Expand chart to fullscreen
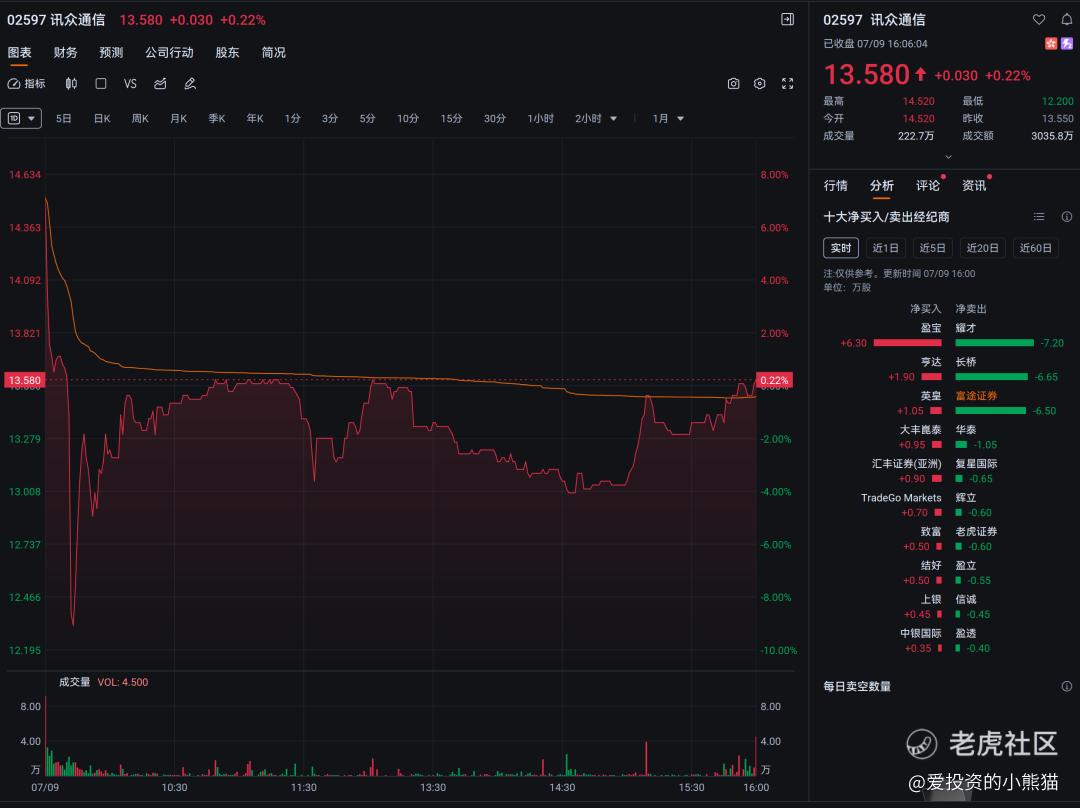This screenshot has height=808, width=1080. 787,84
